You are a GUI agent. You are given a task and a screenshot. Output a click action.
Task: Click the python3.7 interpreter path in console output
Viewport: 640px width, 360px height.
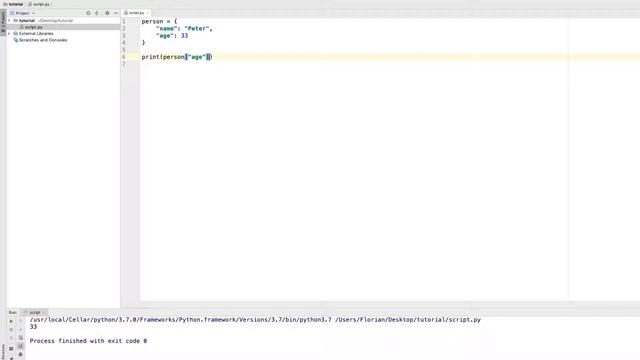point(180,320)
